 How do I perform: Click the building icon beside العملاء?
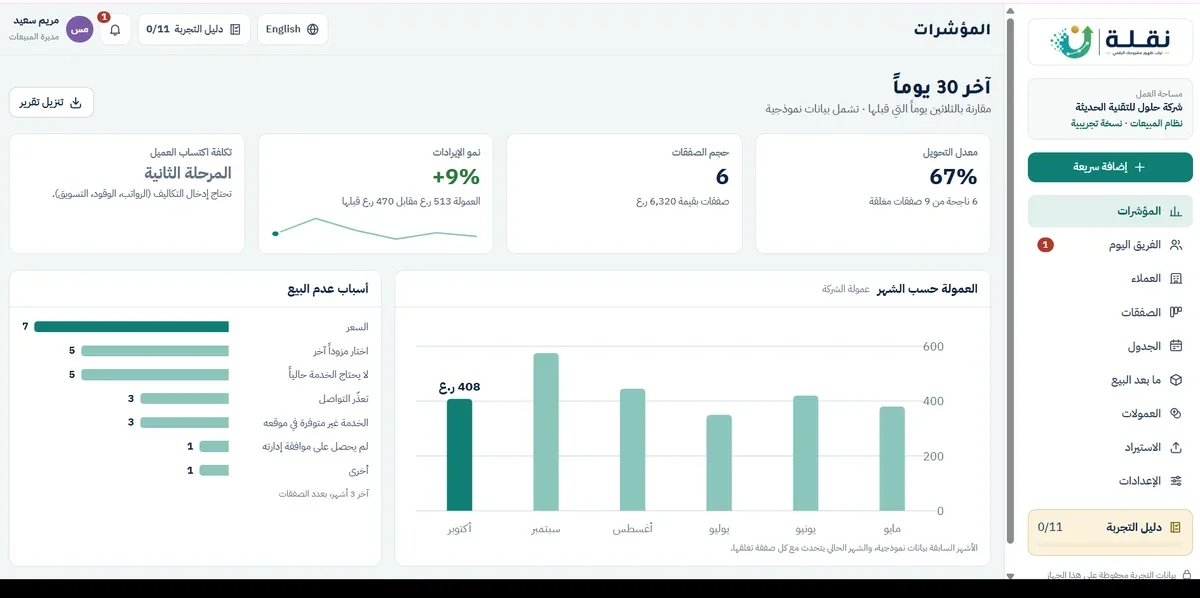click(1176, 279)
